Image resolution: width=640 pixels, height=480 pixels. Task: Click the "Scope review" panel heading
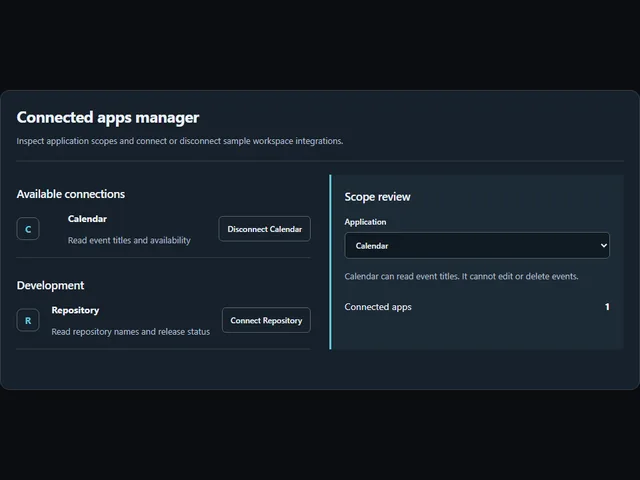pyautogui.click(x=377, y=197)
